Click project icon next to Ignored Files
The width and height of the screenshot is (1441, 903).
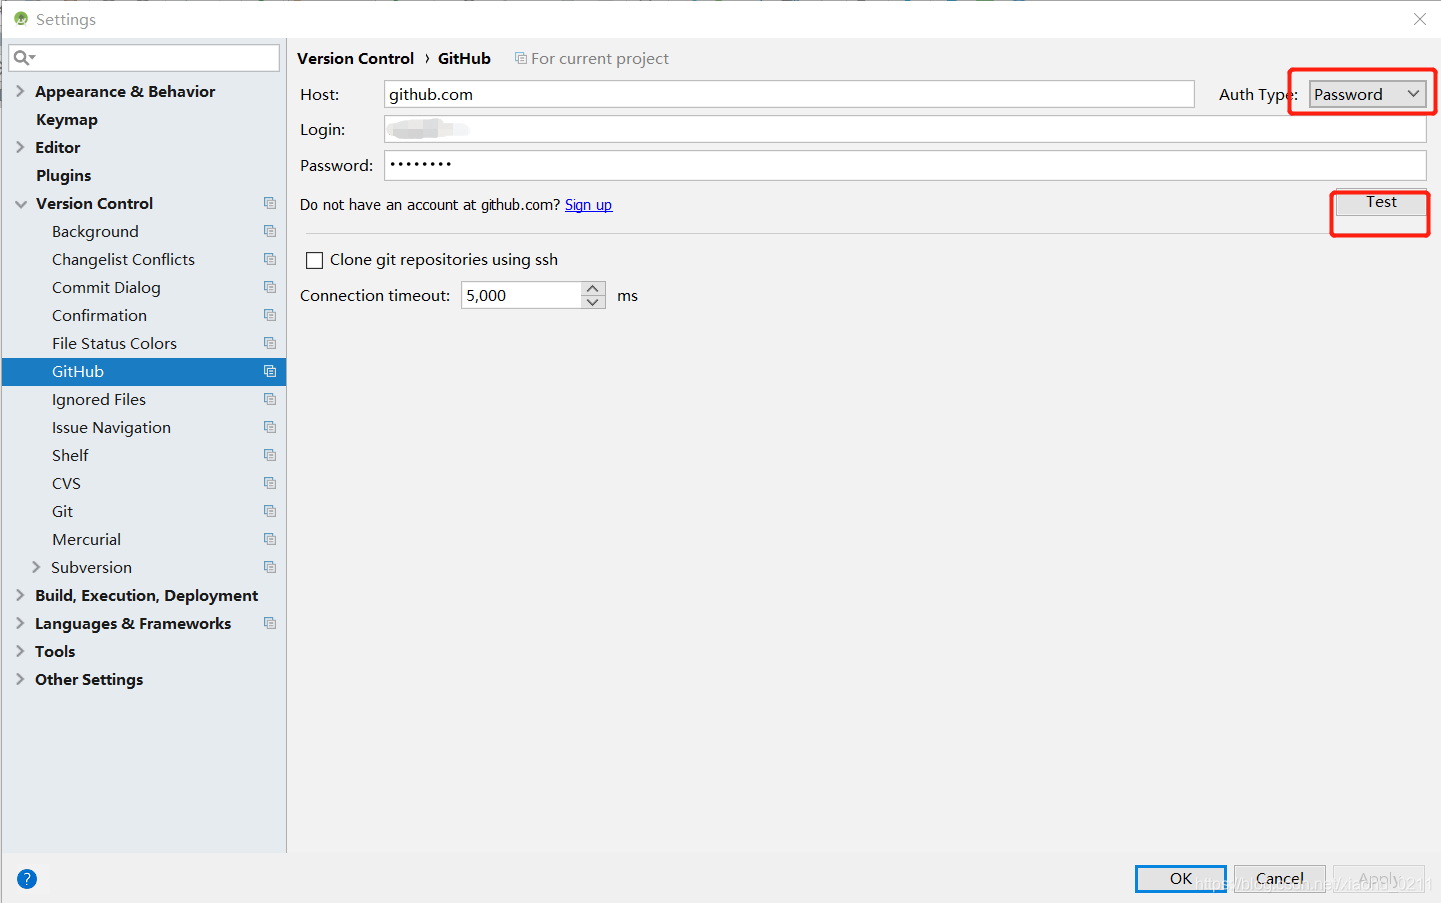(x=270, y=399)
